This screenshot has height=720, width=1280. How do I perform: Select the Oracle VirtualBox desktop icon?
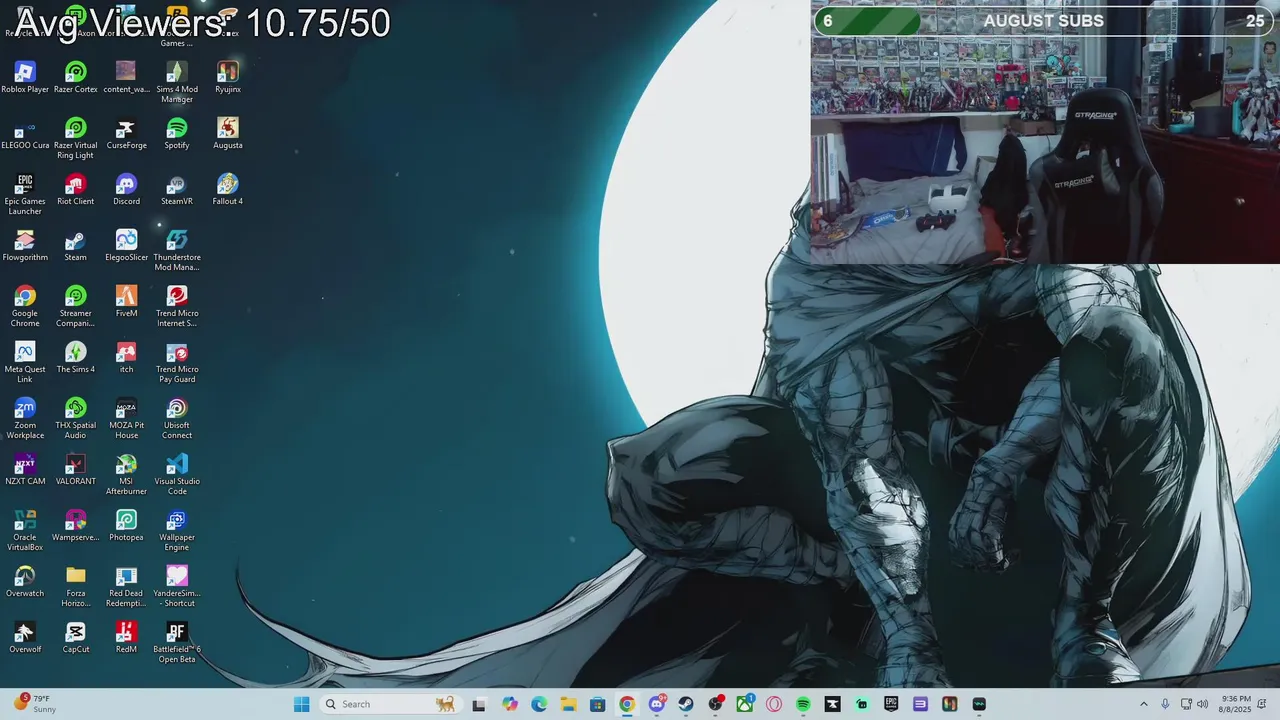[x=25, y=530]
